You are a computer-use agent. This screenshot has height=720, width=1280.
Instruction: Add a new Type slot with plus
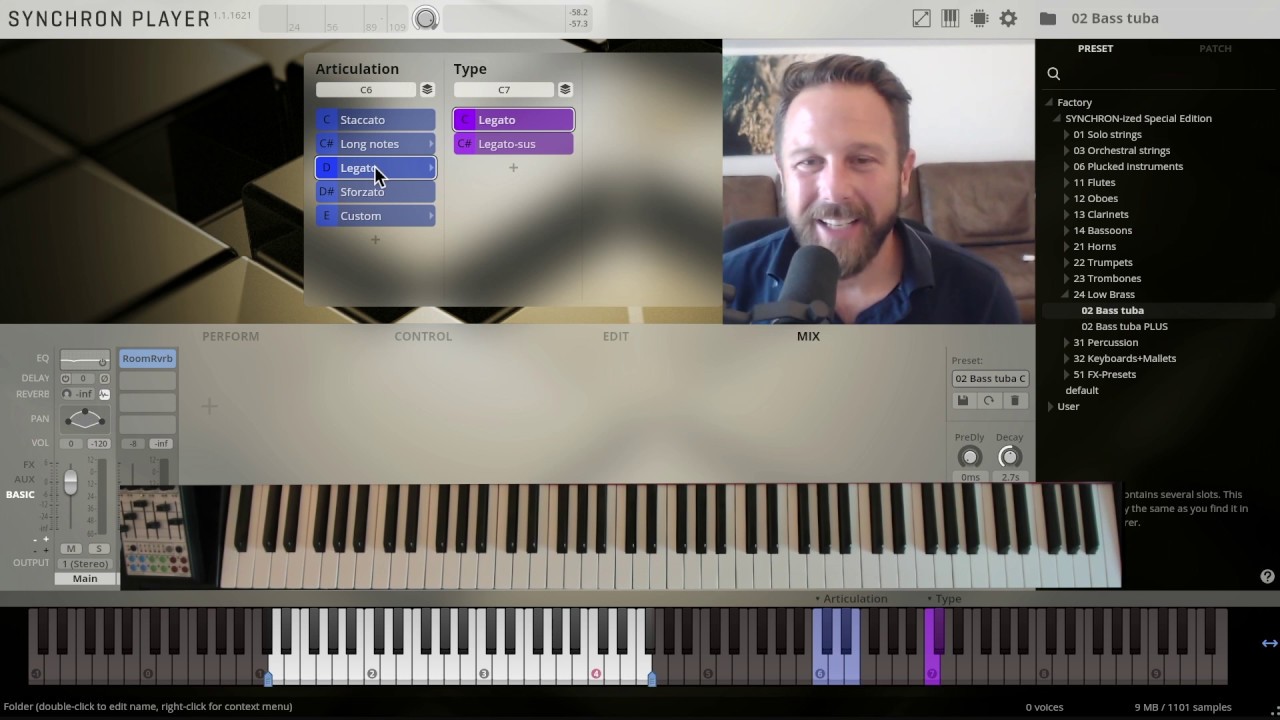point(513,168)
